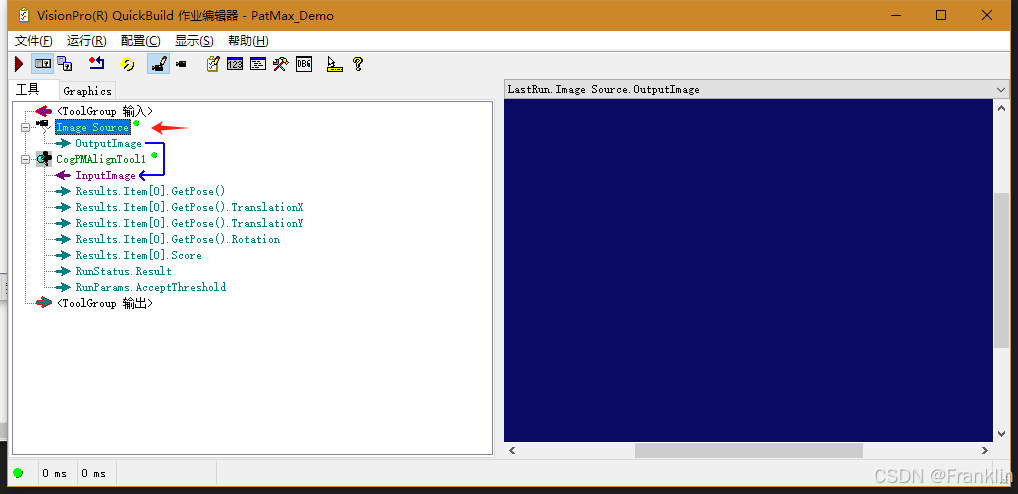
Task: Select the RunStatus.Result terminal
Action: point(123,271)
